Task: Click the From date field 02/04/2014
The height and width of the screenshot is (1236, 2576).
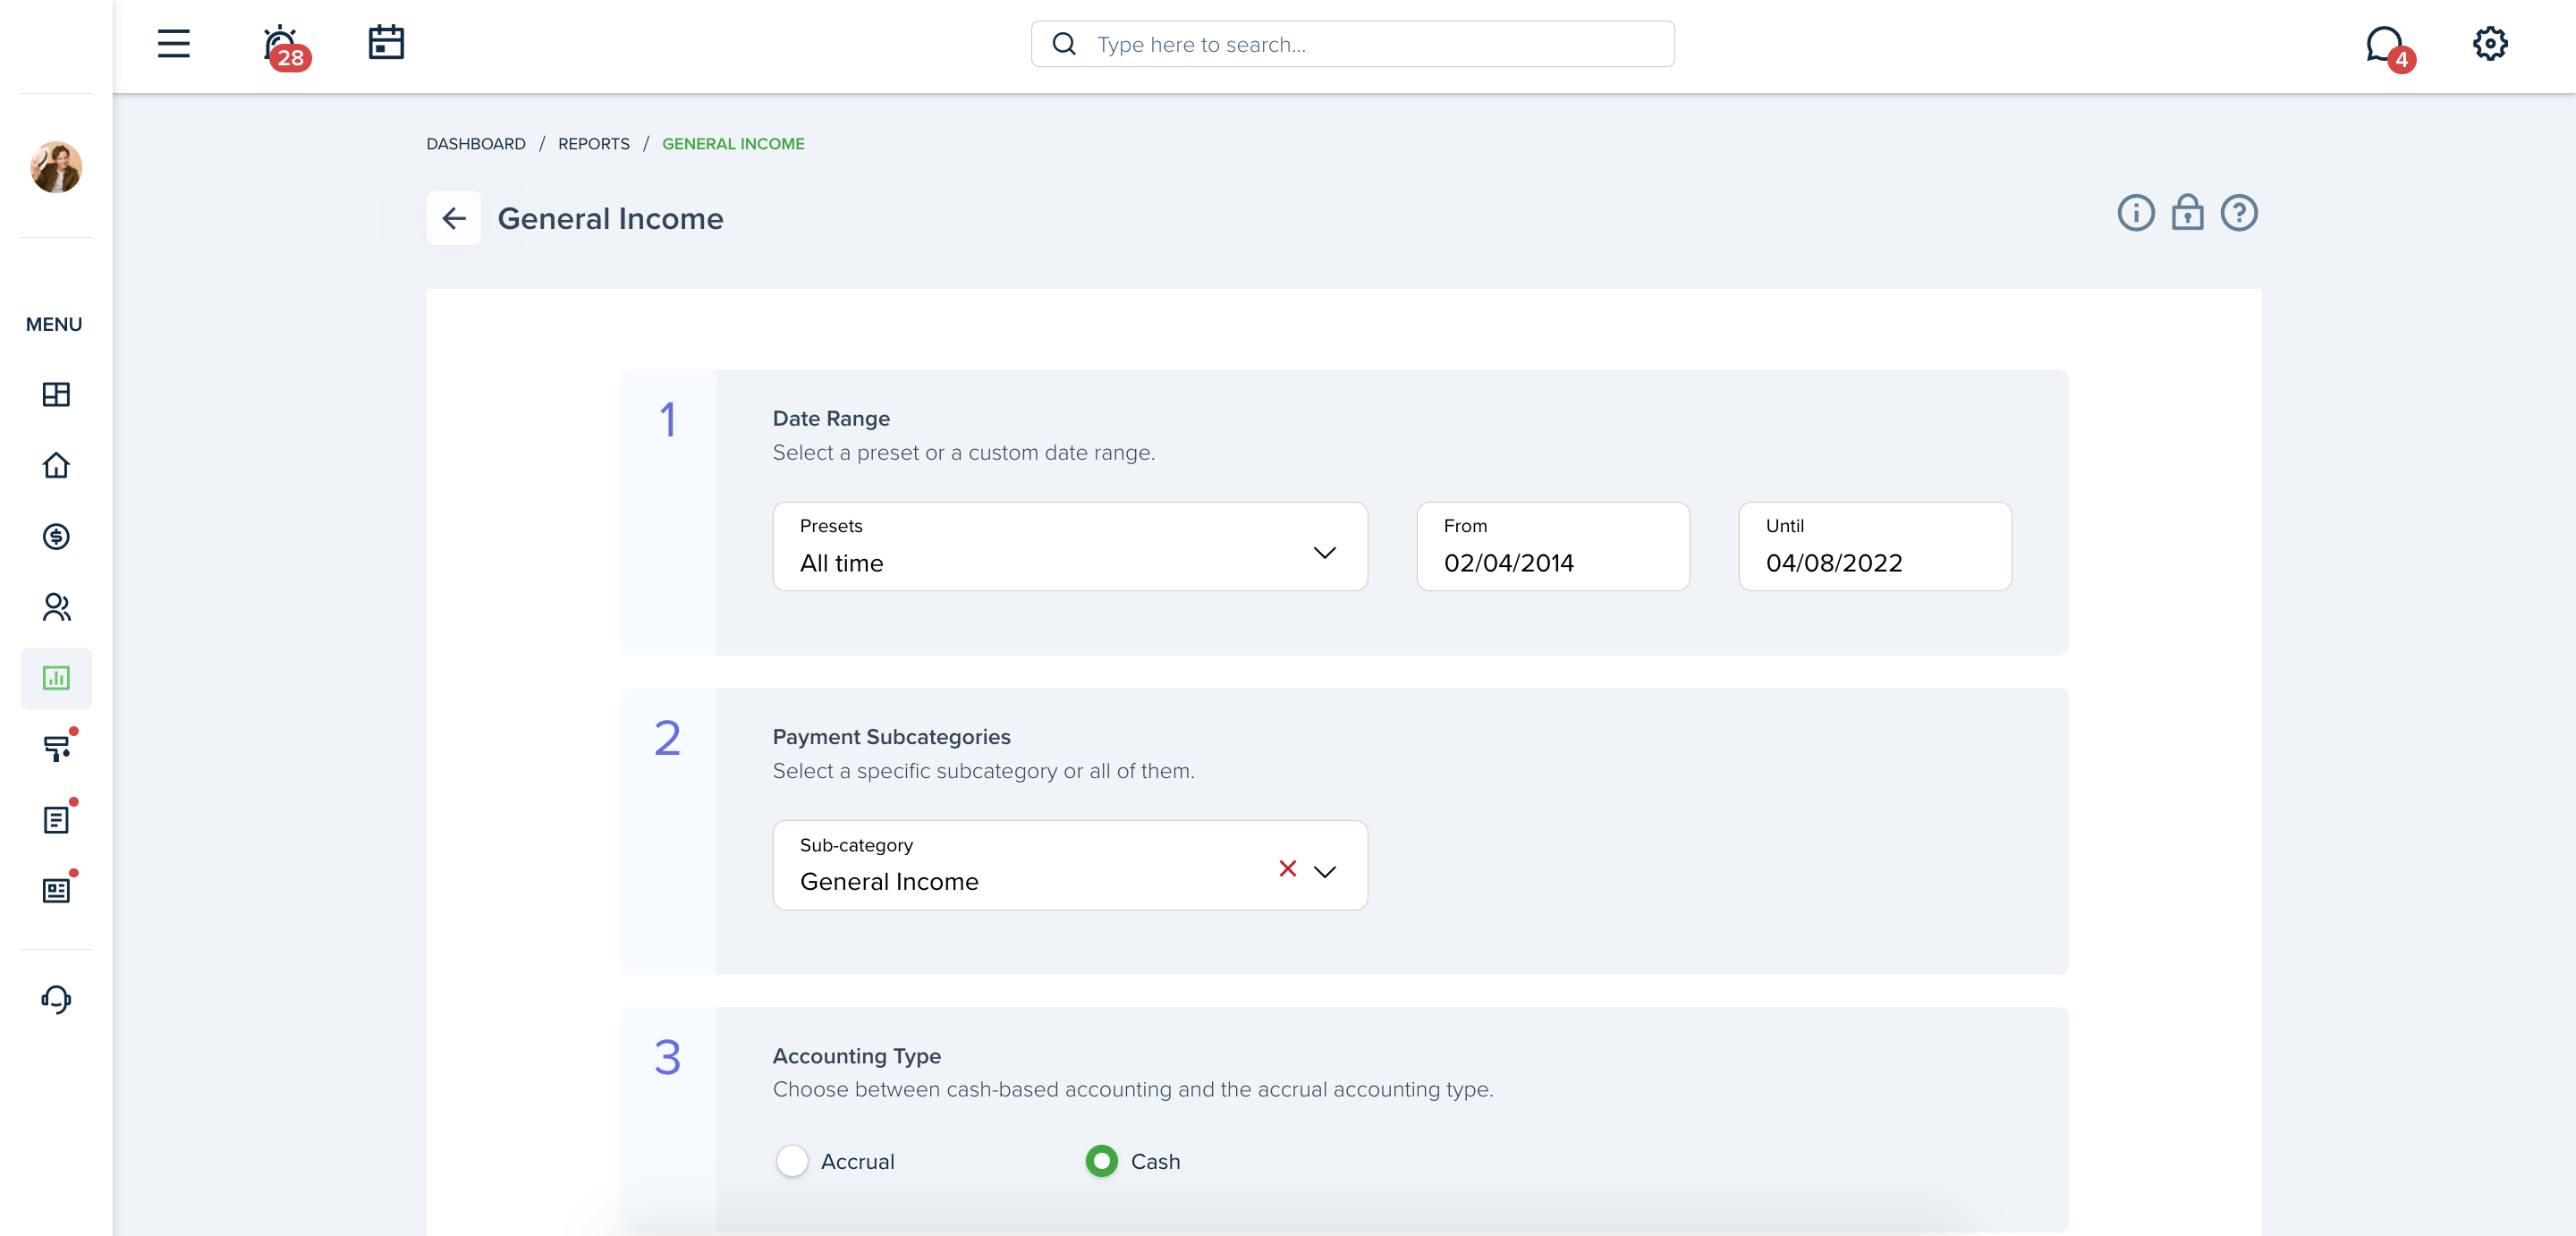Action: click(x=1553, y=546)
